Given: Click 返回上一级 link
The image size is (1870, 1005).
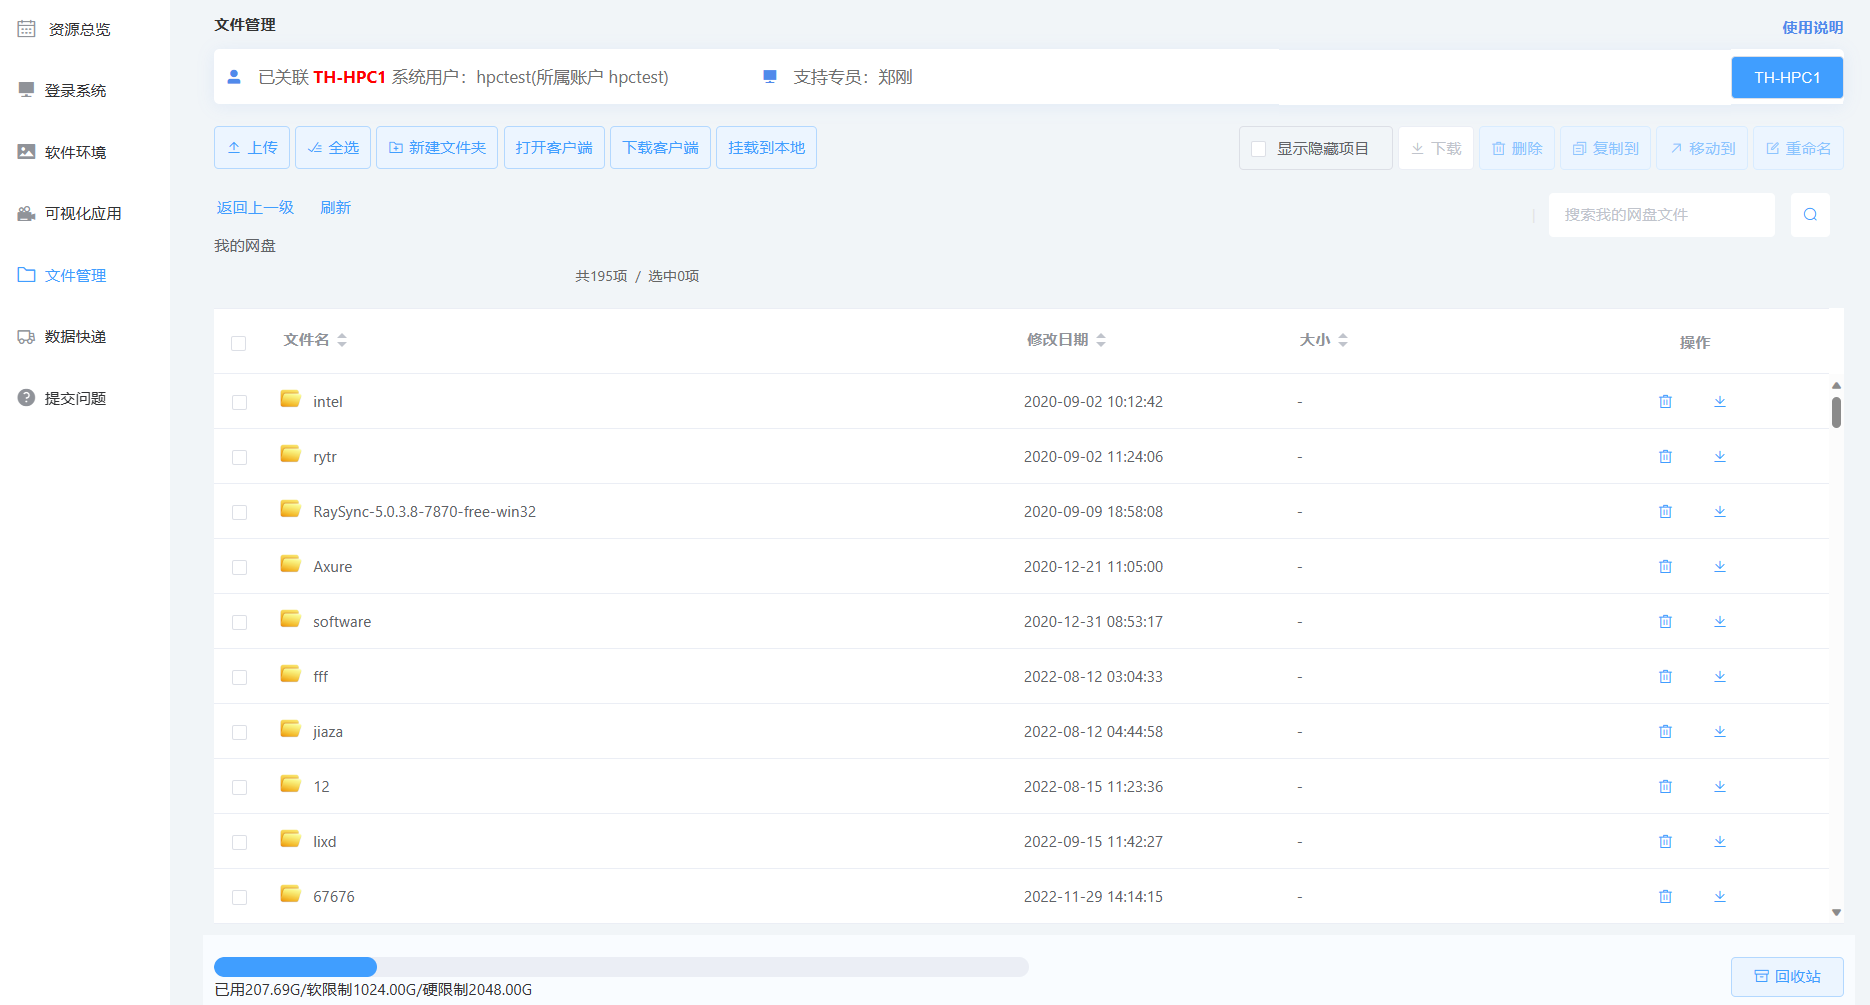Looking at the screenshot, I should pos(255,208).
